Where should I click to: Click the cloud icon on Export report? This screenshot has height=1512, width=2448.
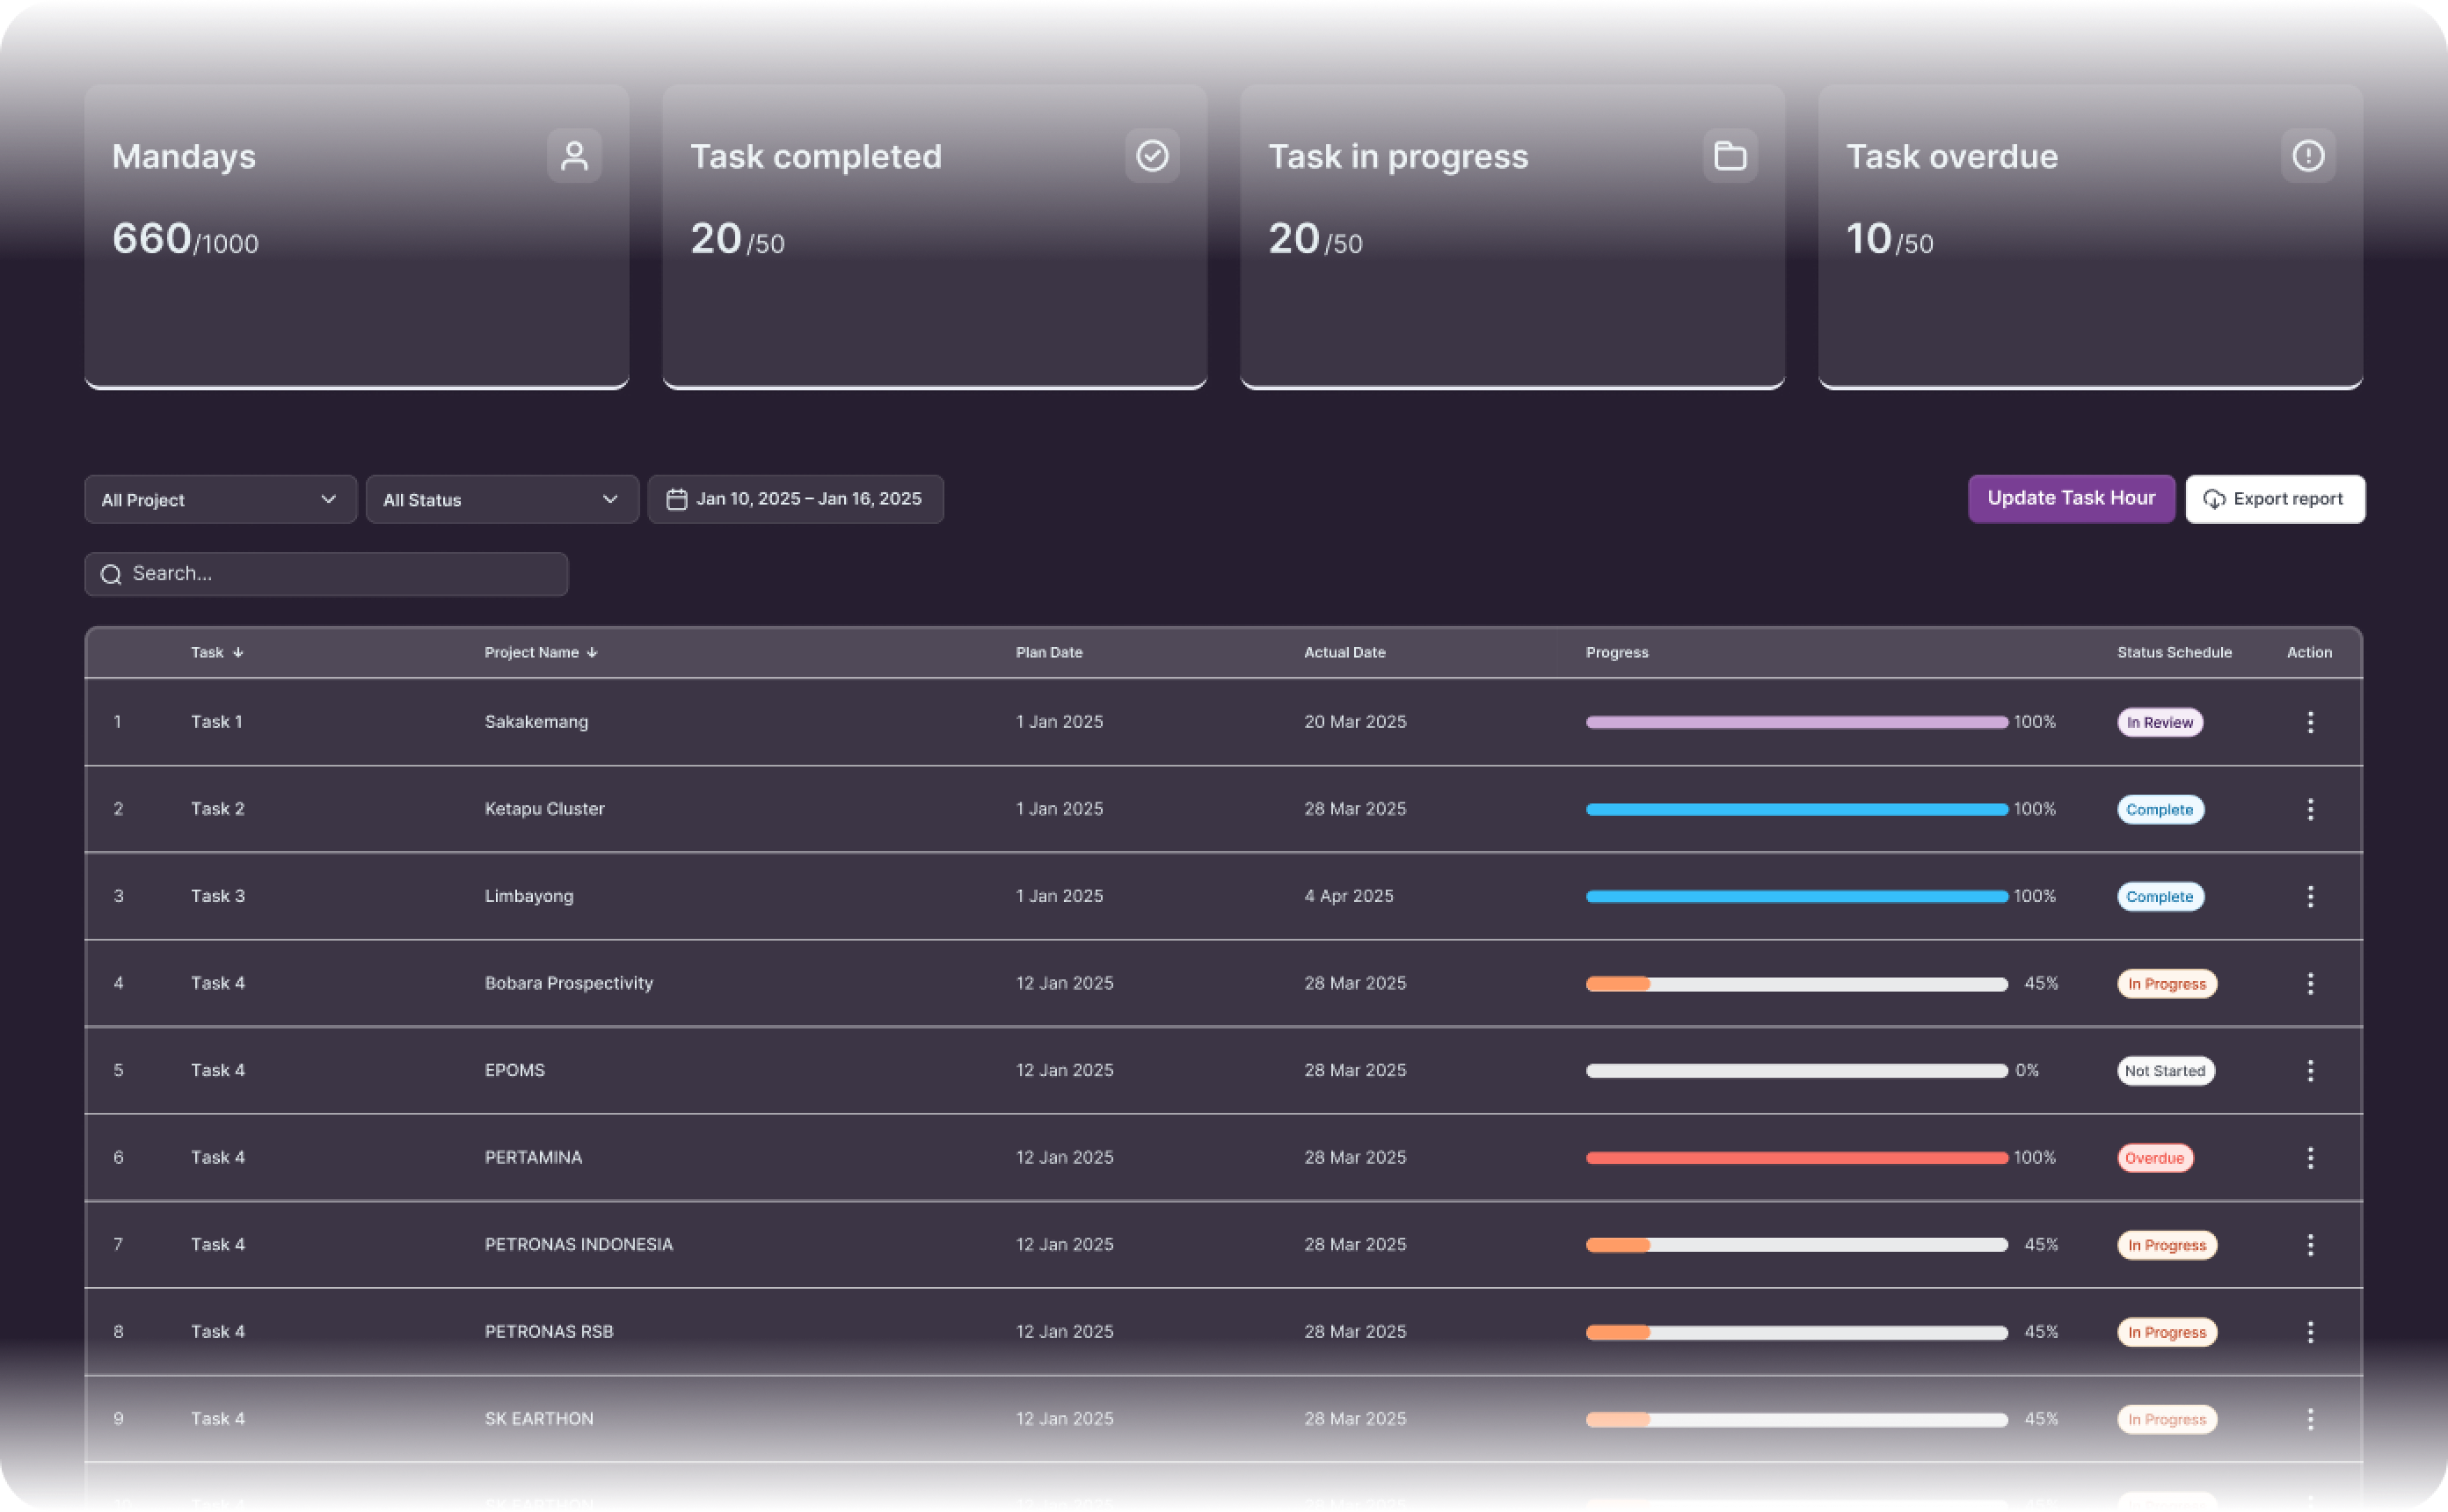click(x=2214, y=499)
